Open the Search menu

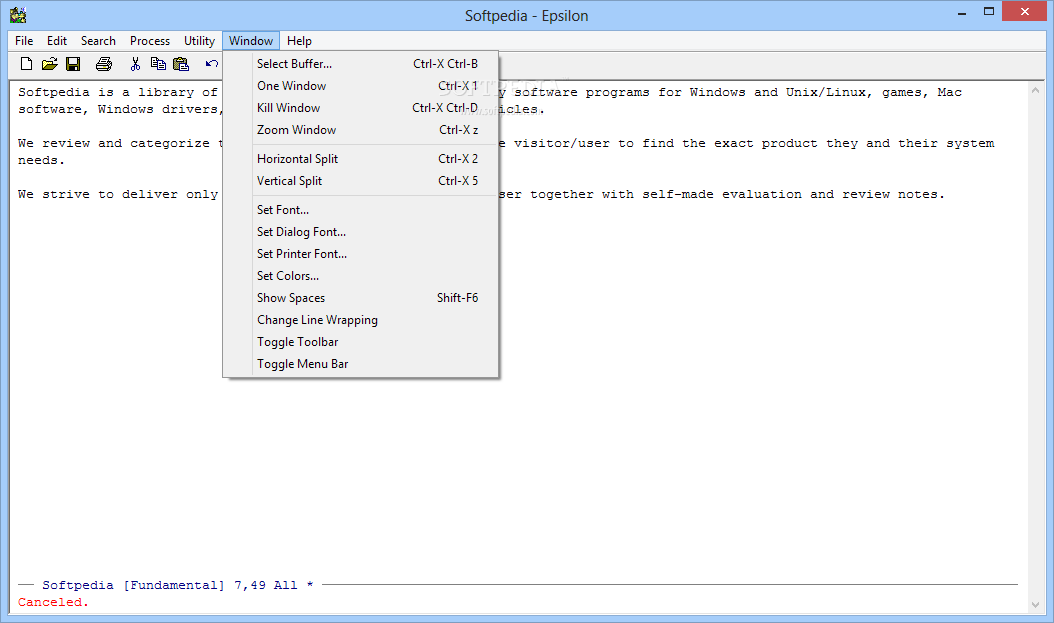[x=98, y=41]
